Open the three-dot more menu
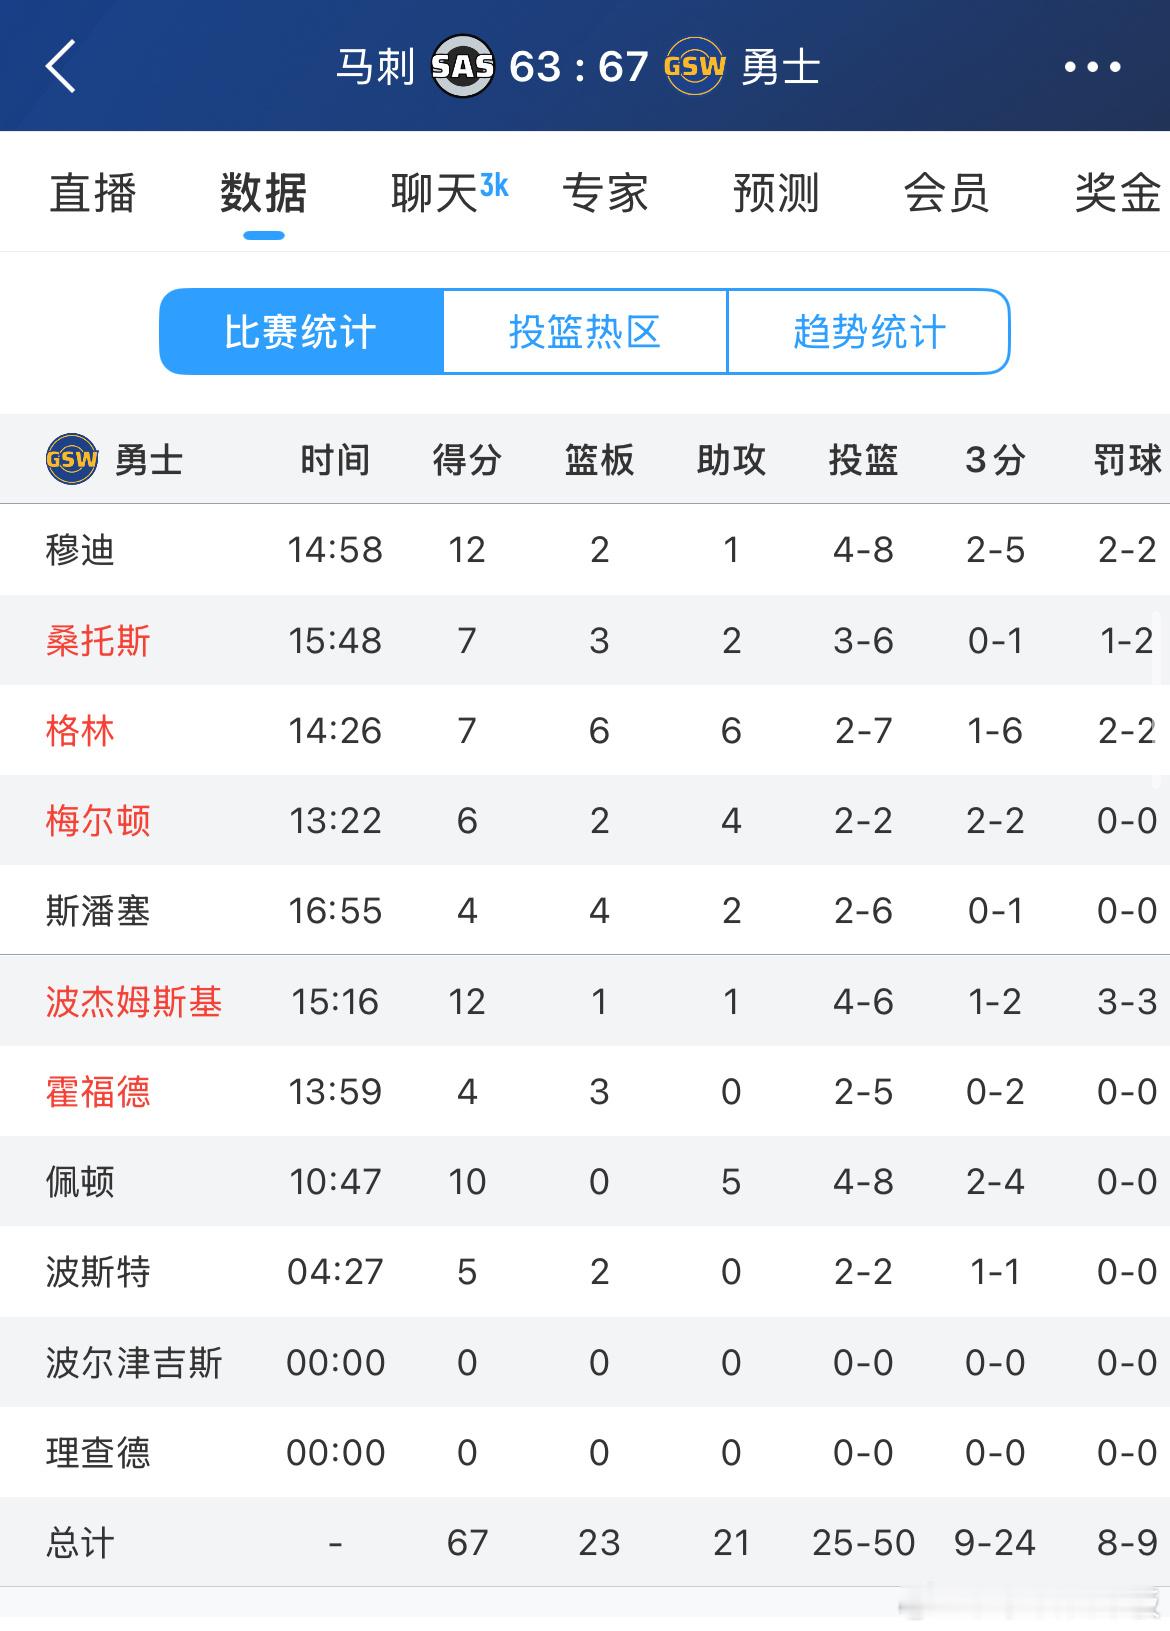 pyautogui.click(x=1092, y=67)
